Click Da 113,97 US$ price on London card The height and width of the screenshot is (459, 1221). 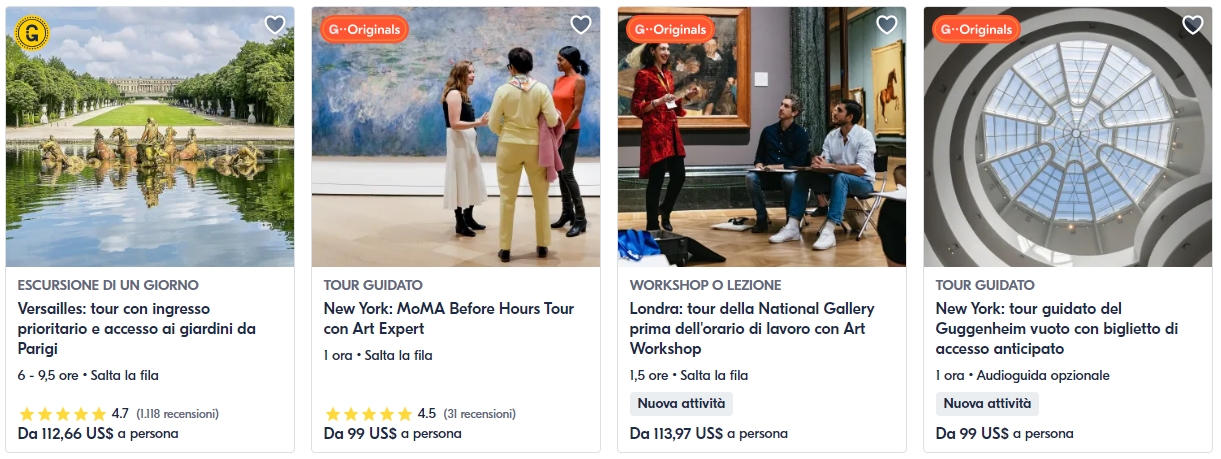(x=677, y=433)
